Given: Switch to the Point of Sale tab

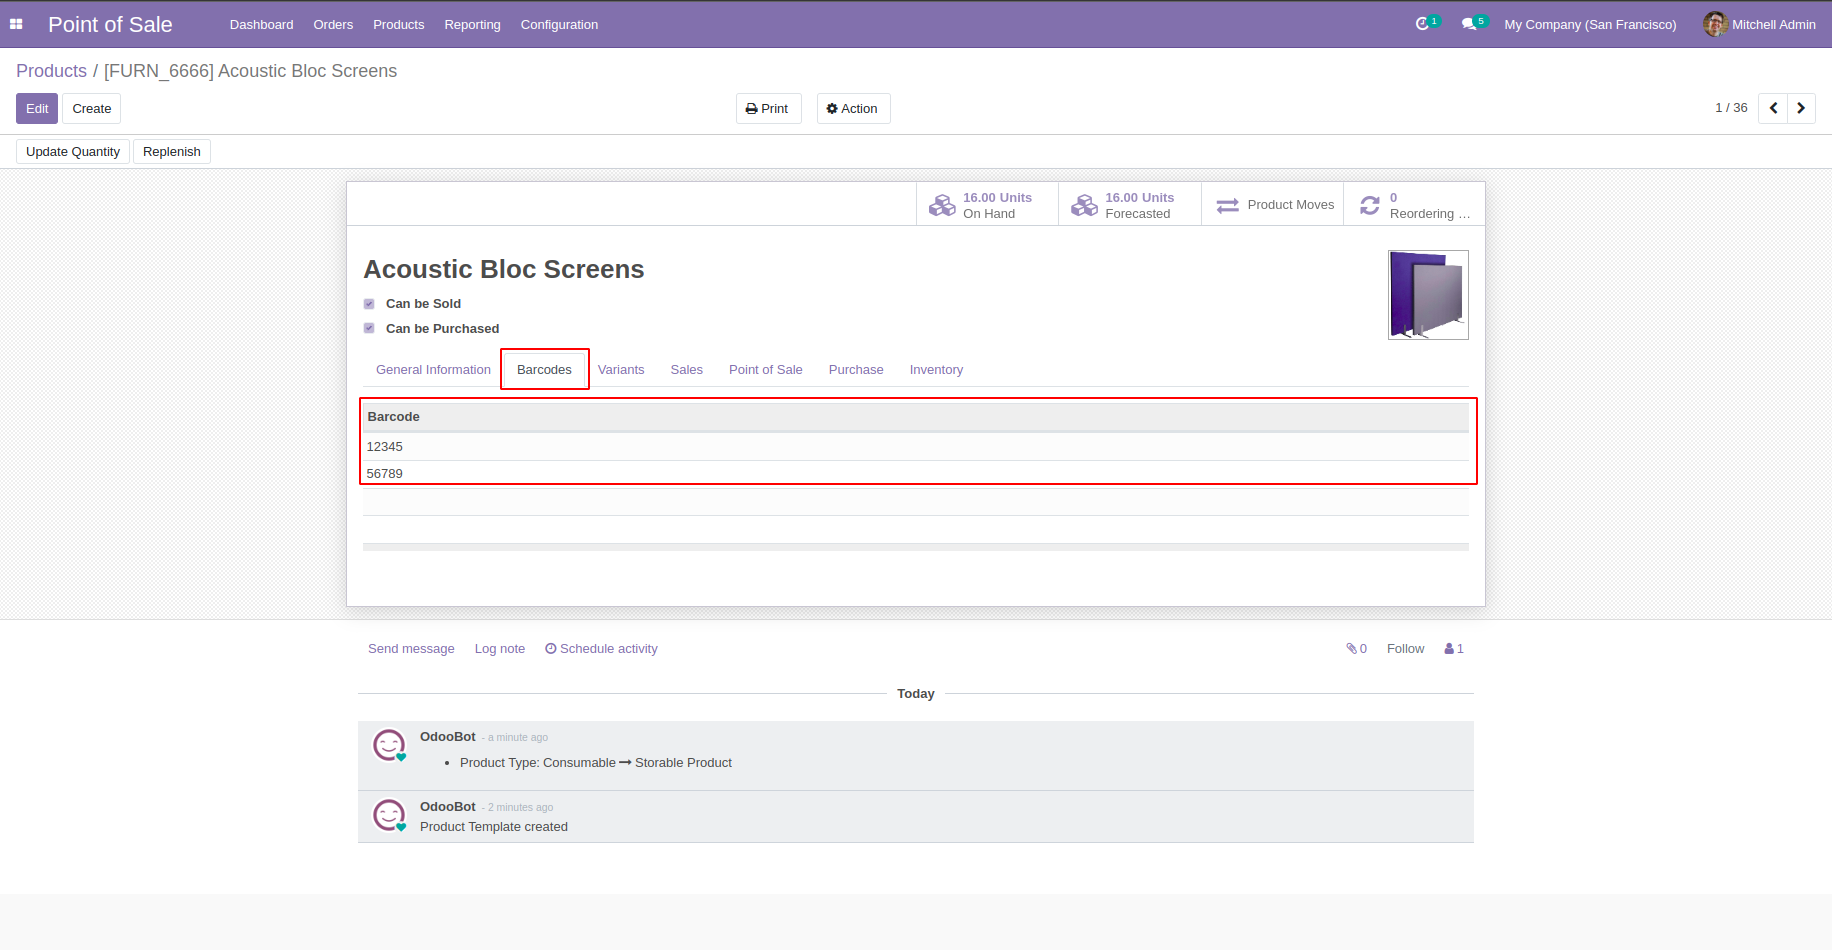Looking at the screenshot, I should pos(765,370).
